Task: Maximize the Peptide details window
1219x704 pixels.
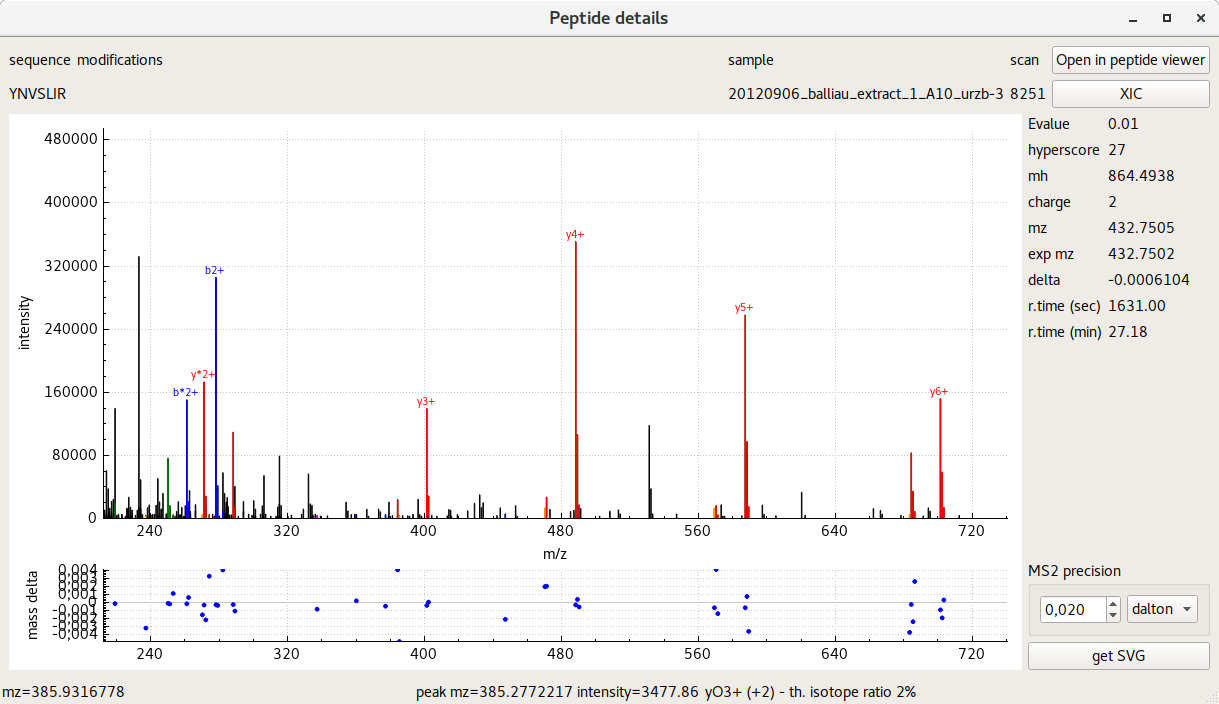Action: click(x=1166, y=18)
